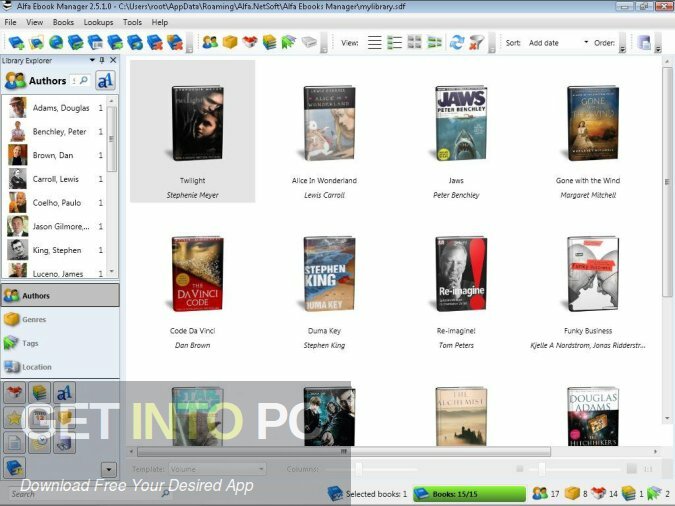Close the Library Explorer panel
This screenshot has height=506, width=675.
[x=113, y=60]
